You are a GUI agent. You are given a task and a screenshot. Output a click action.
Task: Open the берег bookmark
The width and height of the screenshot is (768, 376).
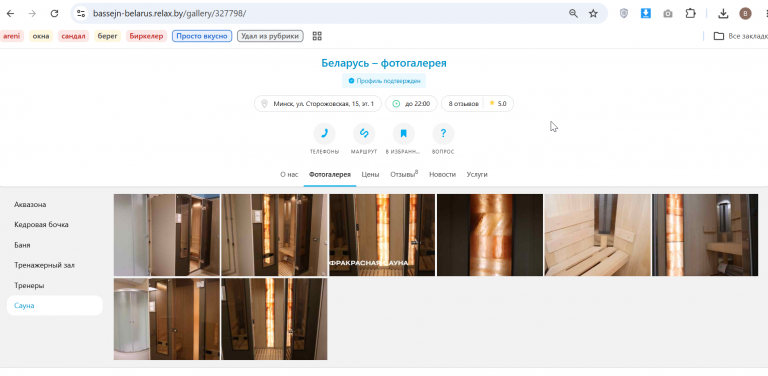pos(107,36)
